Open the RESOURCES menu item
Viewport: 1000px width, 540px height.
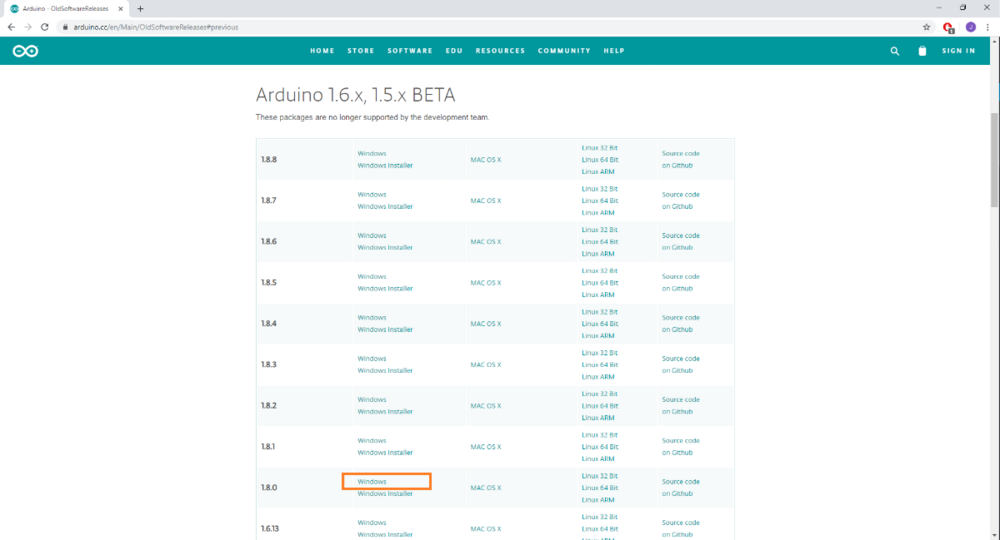500,51
